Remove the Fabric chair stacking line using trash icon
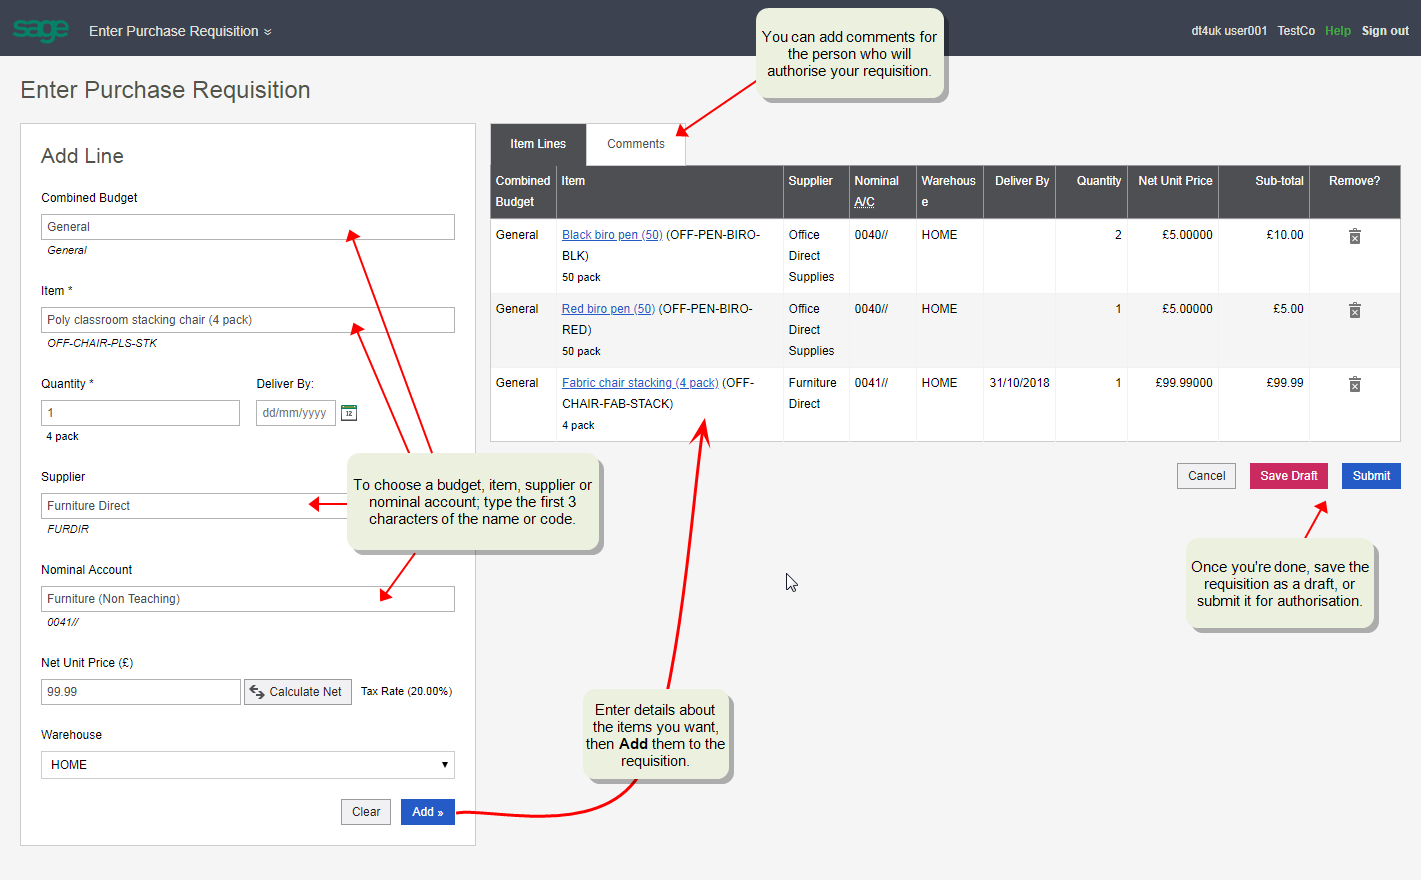This screenshot has height=880, width=1421. click(1355, 384)
